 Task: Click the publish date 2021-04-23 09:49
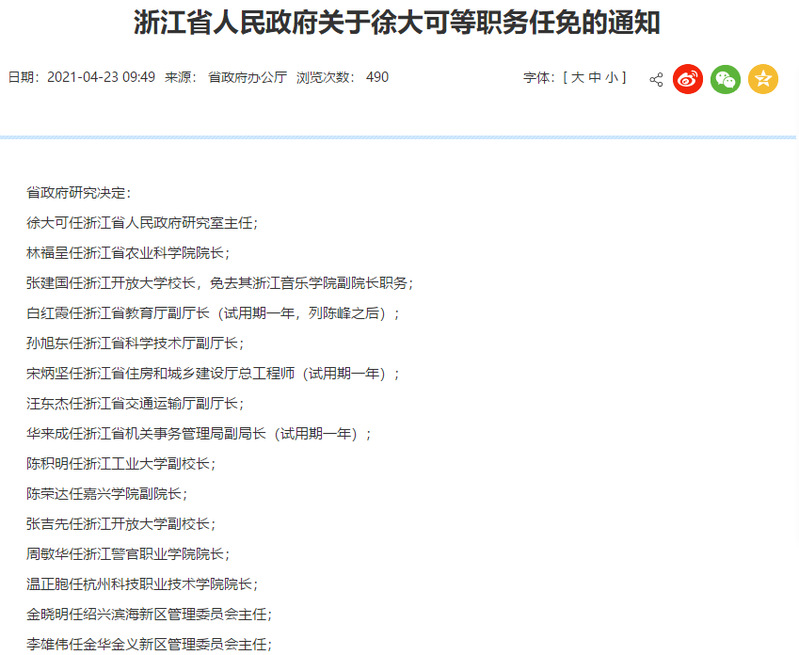100,77
